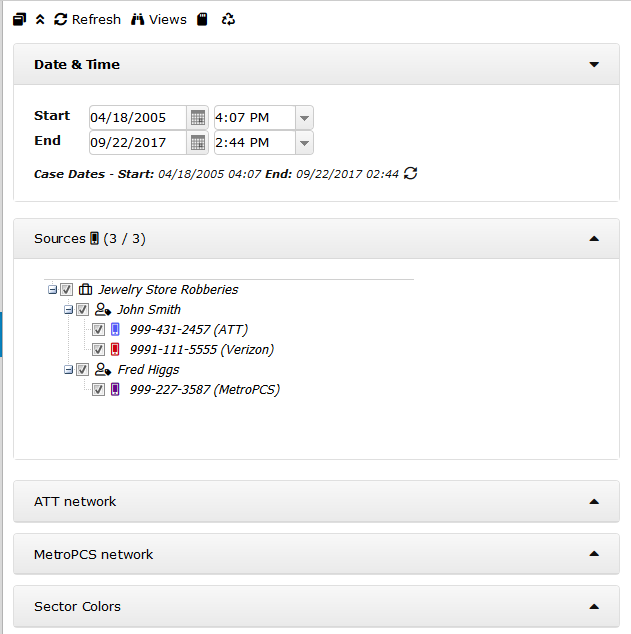Uncheck the 999-227-3587 MetroPCS checkbox
This screenshot has width=631, height=634.
pos(99,390)
